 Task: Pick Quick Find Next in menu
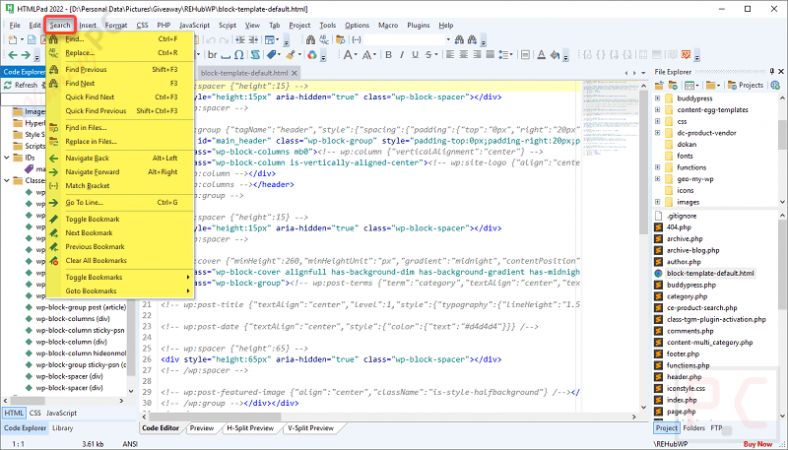click(x=120, y=97)
